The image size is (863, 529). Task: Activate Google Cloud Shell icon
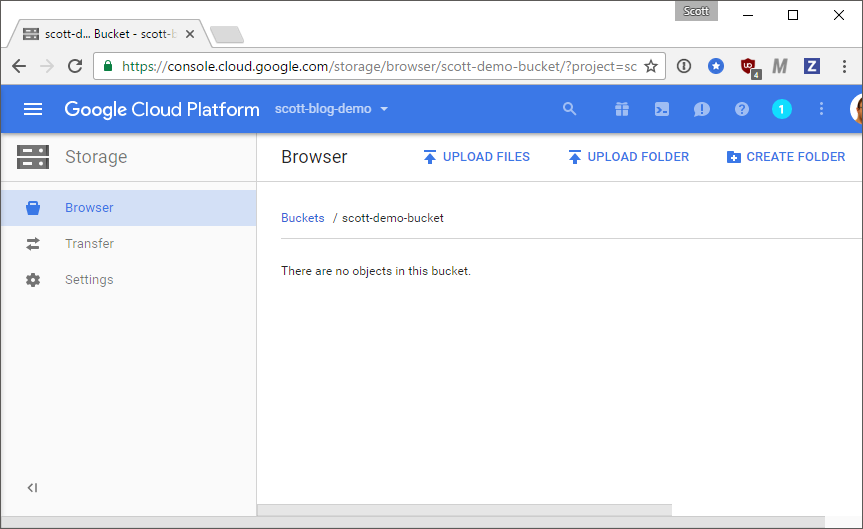pyautogui.click(x=662, y=109)
